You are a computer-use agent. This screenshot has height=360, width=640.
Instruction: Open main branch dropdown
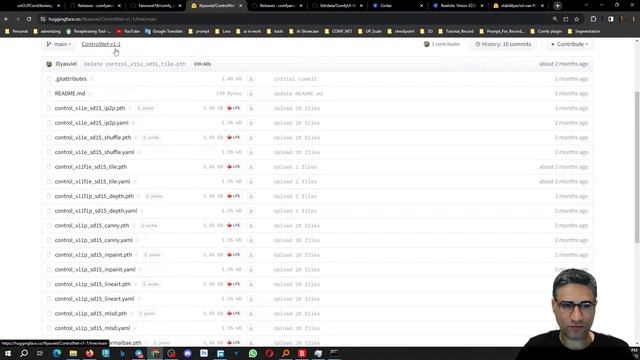[x=59, y=44]
